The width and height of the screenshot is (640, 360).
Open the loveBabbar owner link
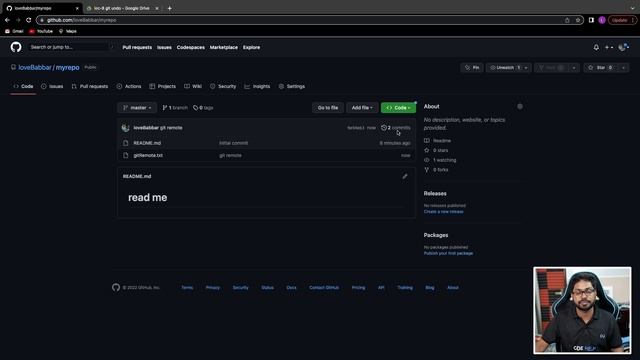[x=35, y=68]
